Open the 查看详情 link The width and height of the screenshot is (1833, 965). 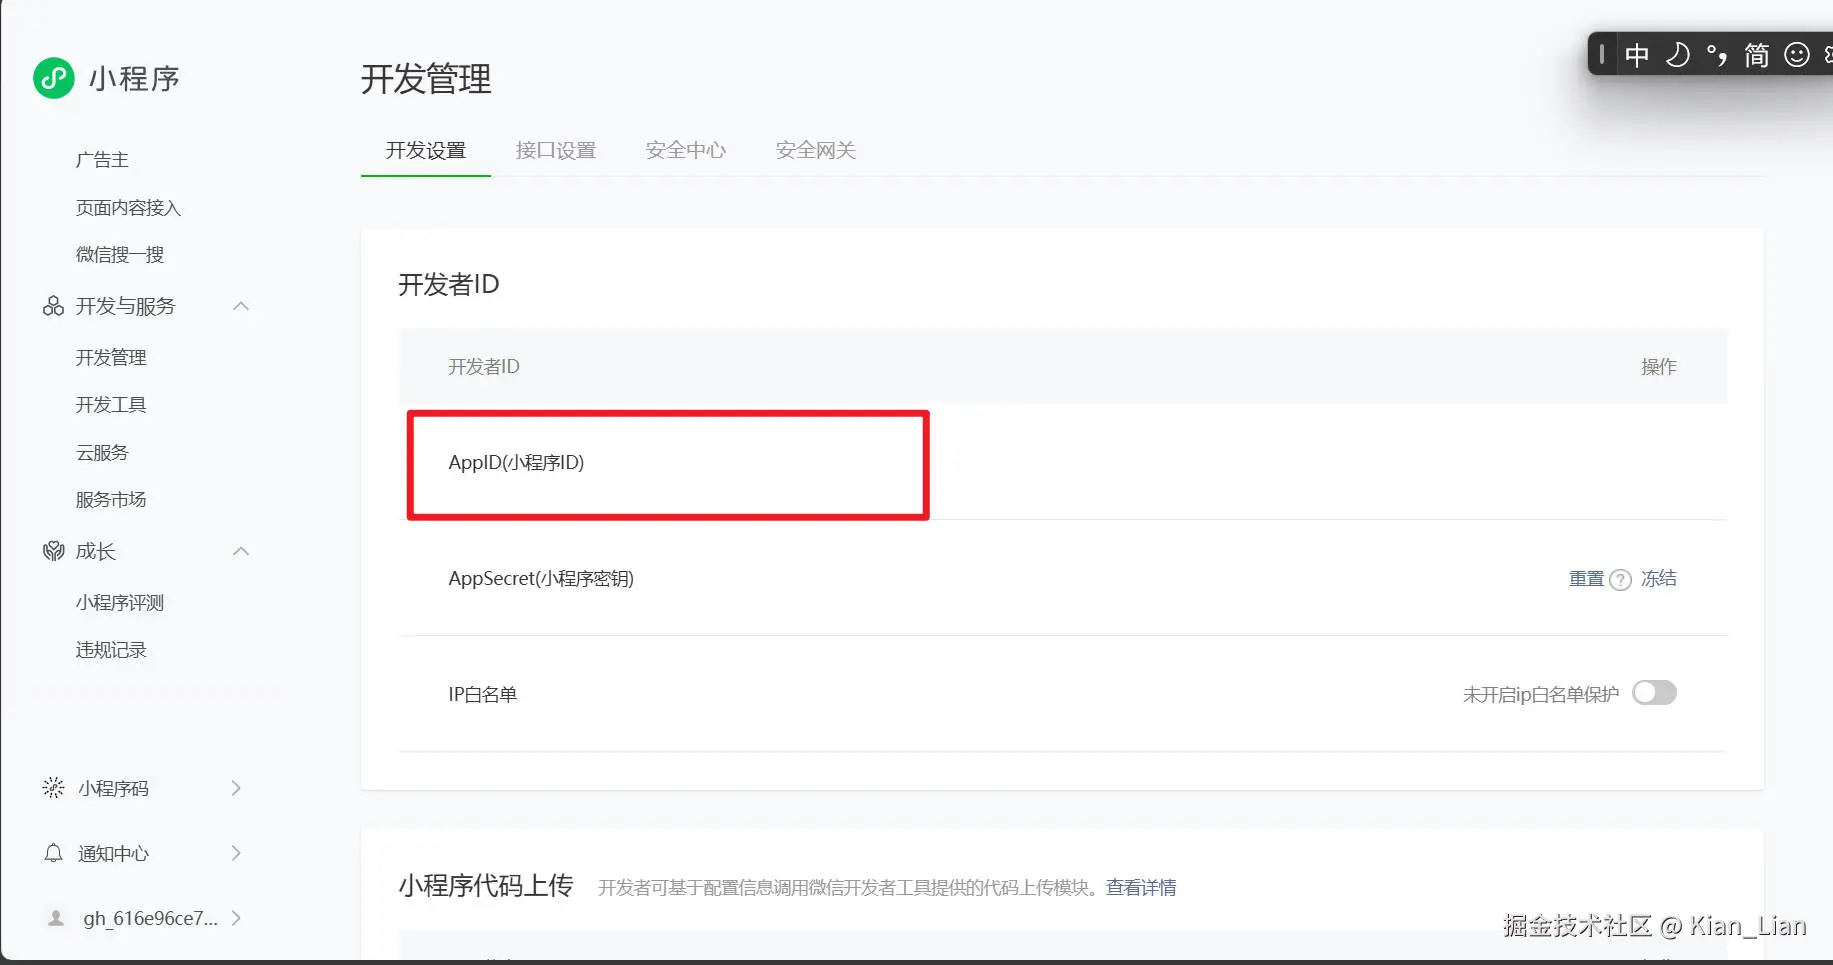tap(1141, 888)
